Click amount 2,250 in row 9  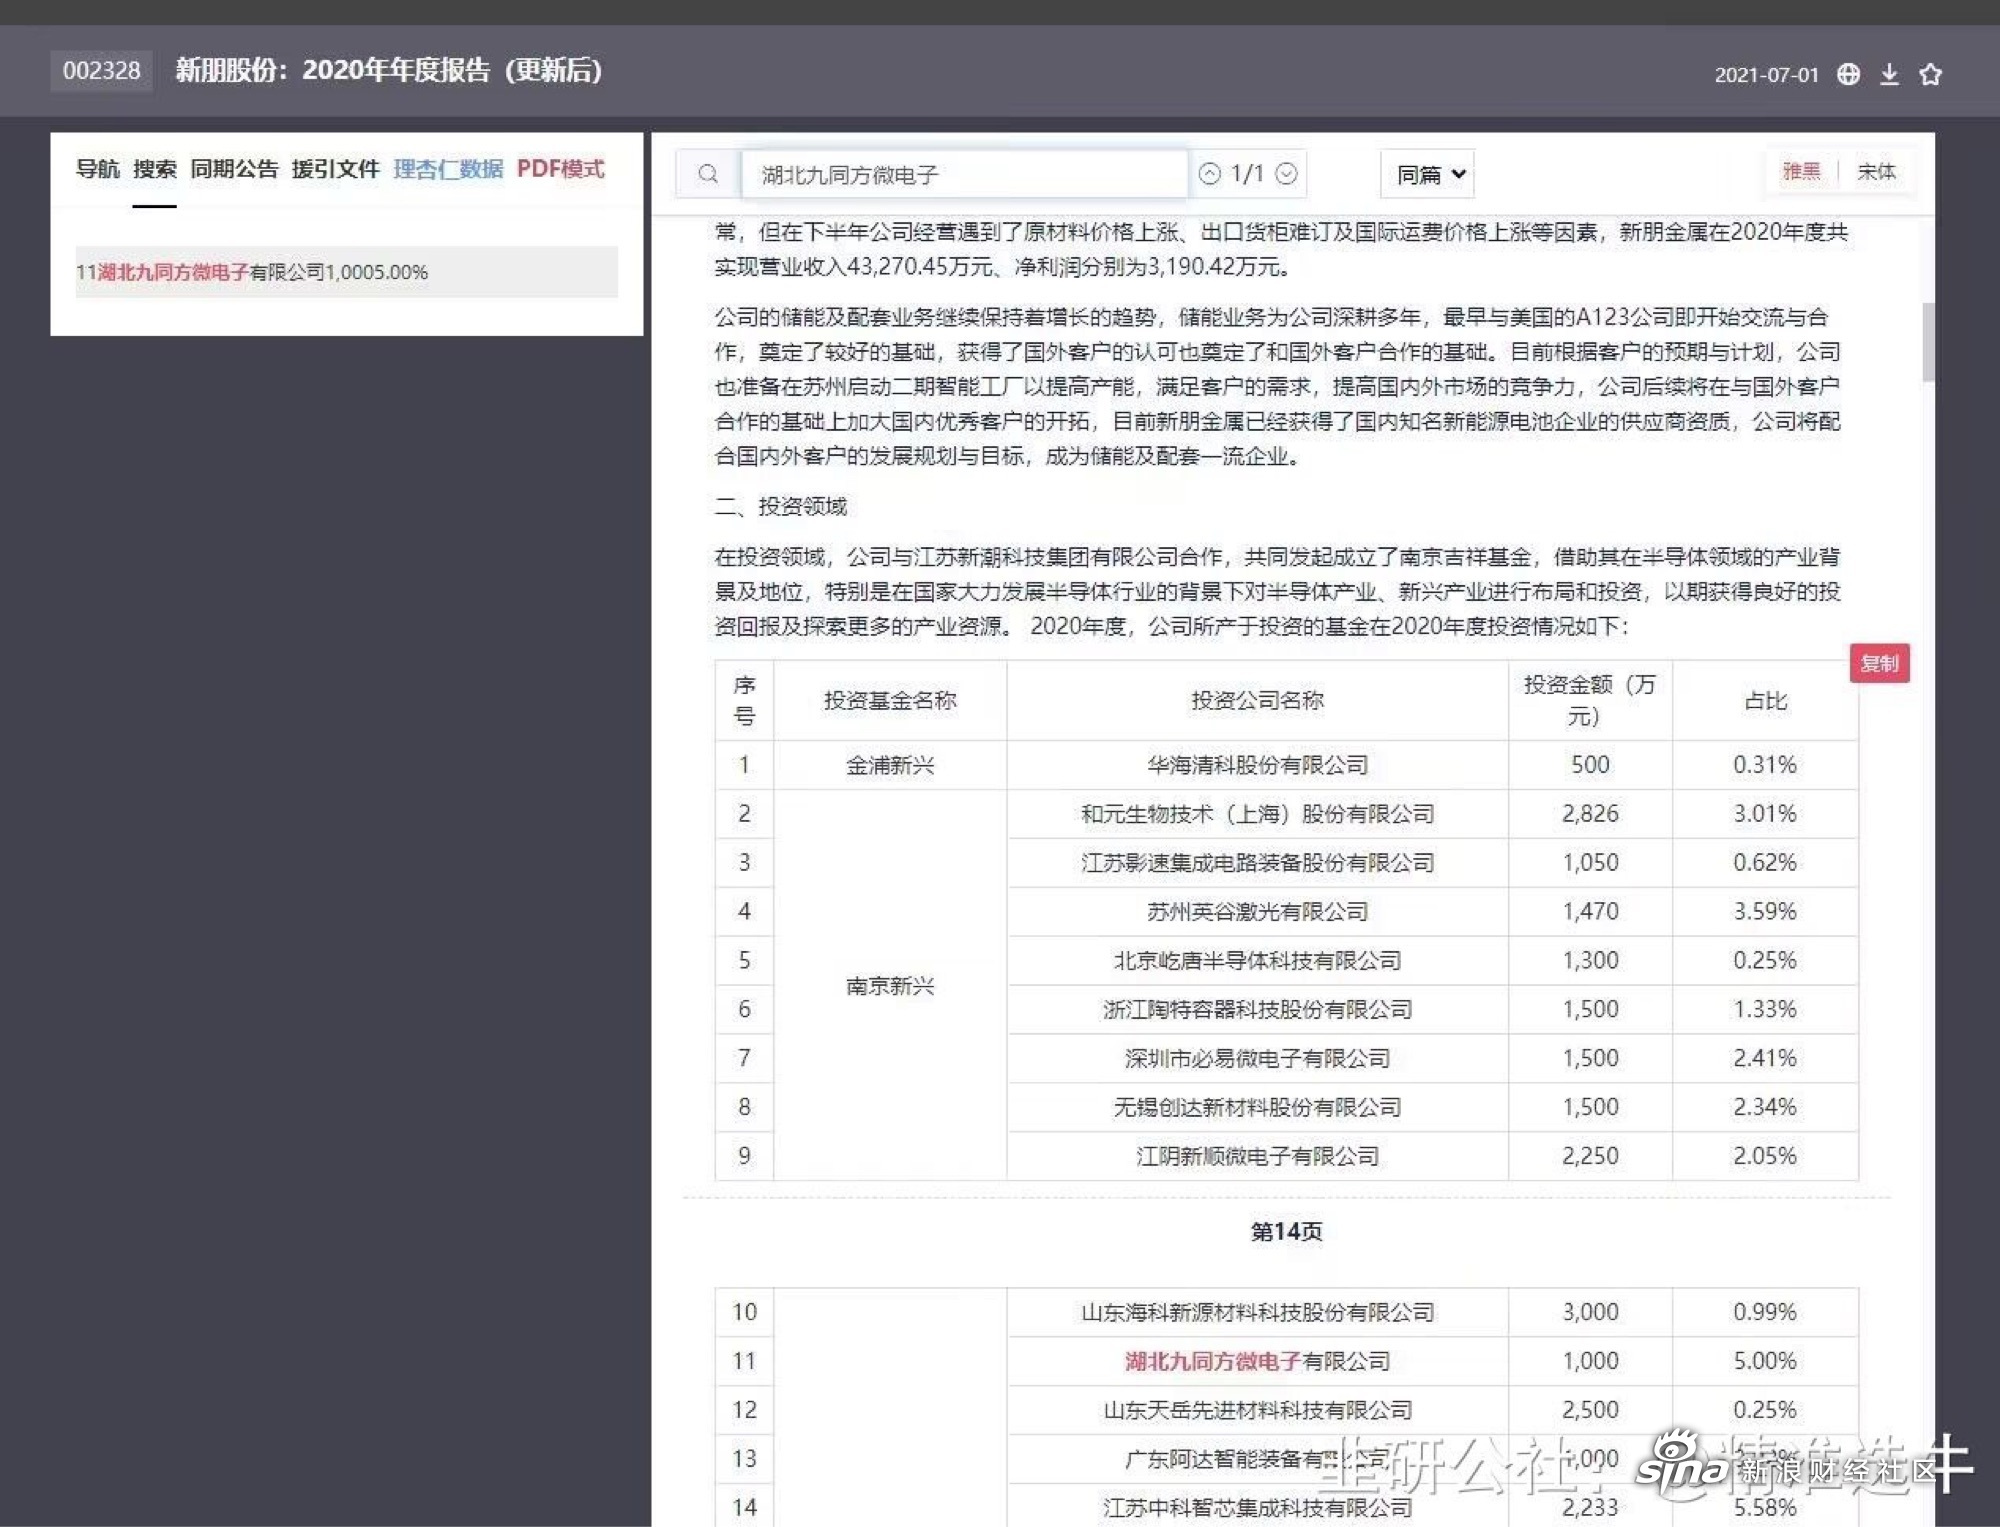1590,1157
